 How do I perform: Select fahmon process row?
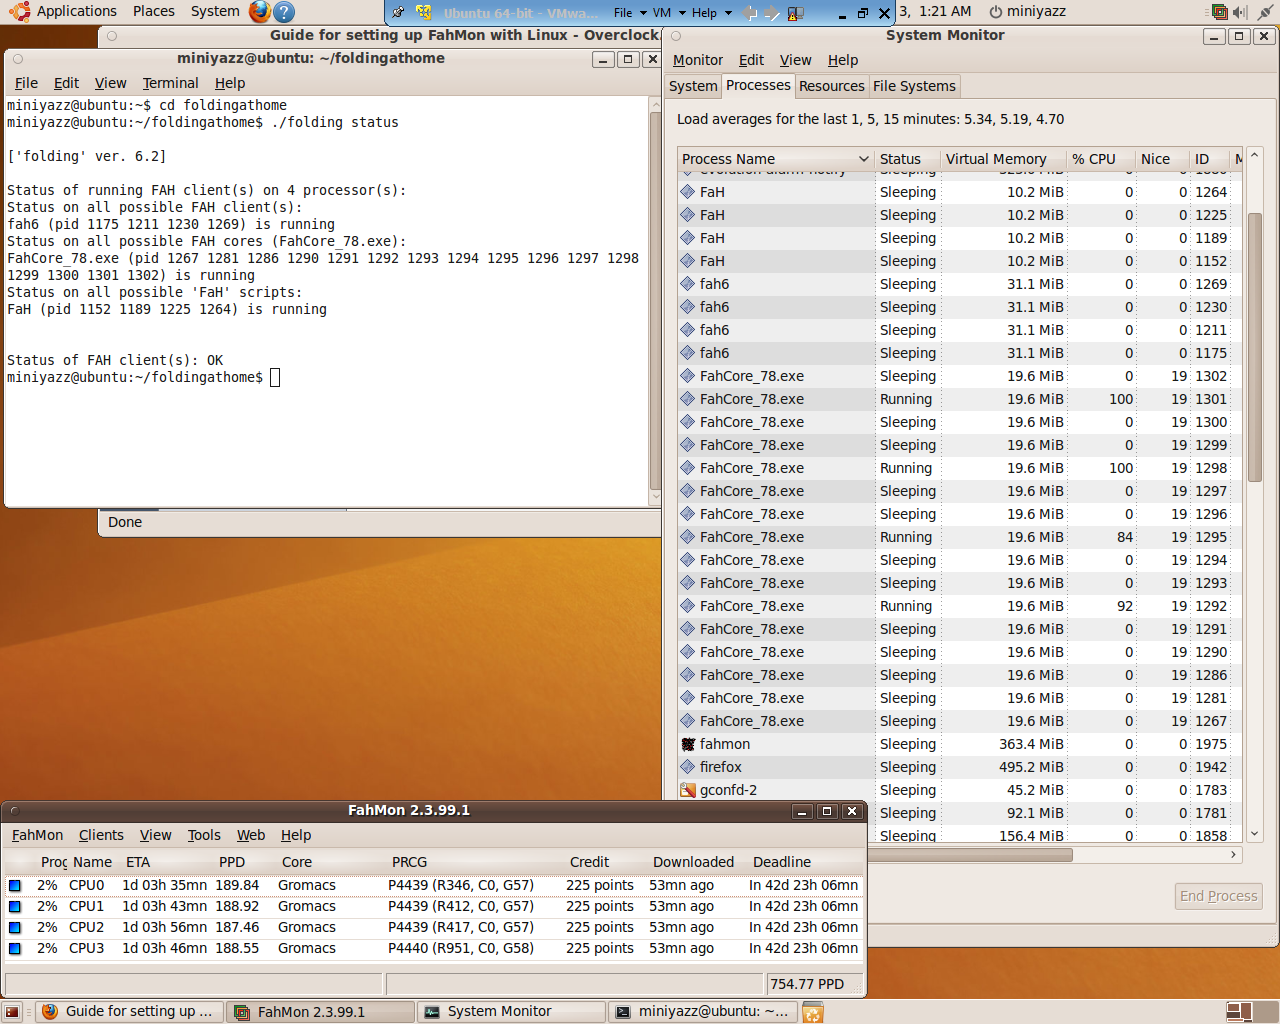[960, 744]
